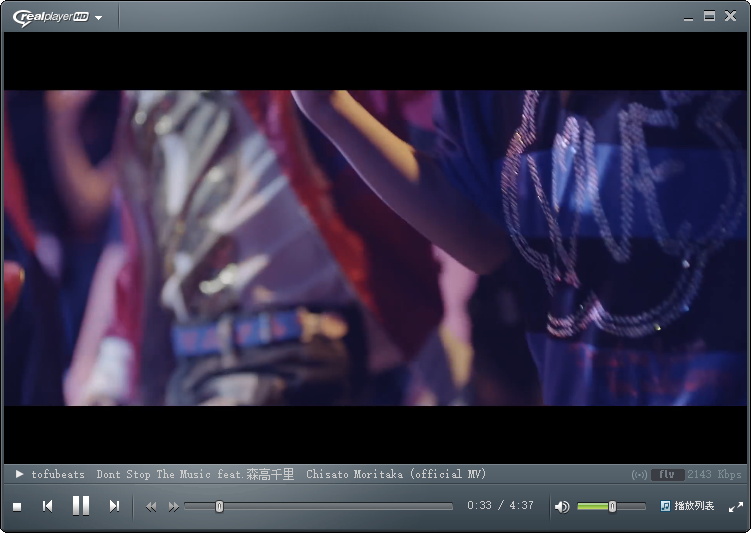This screenshot has width=751, height=533.
Task: Pause the current video
Action: pos(80,506)
